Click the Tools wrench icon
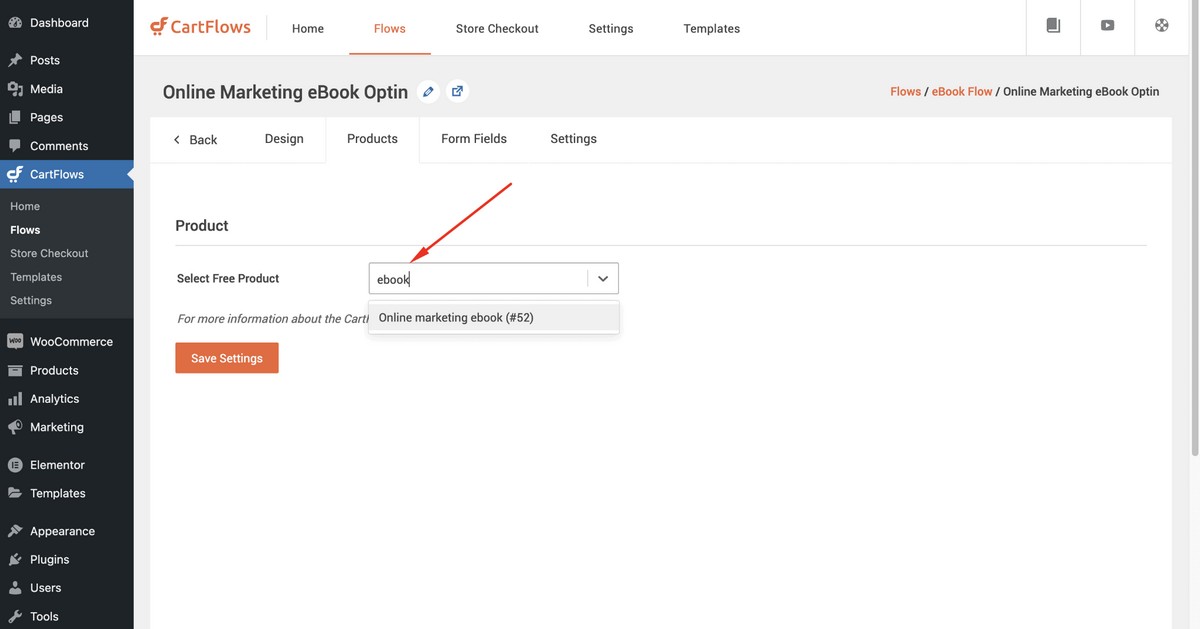Viewport: 1200px width, 629px height. tap(15, 616)
